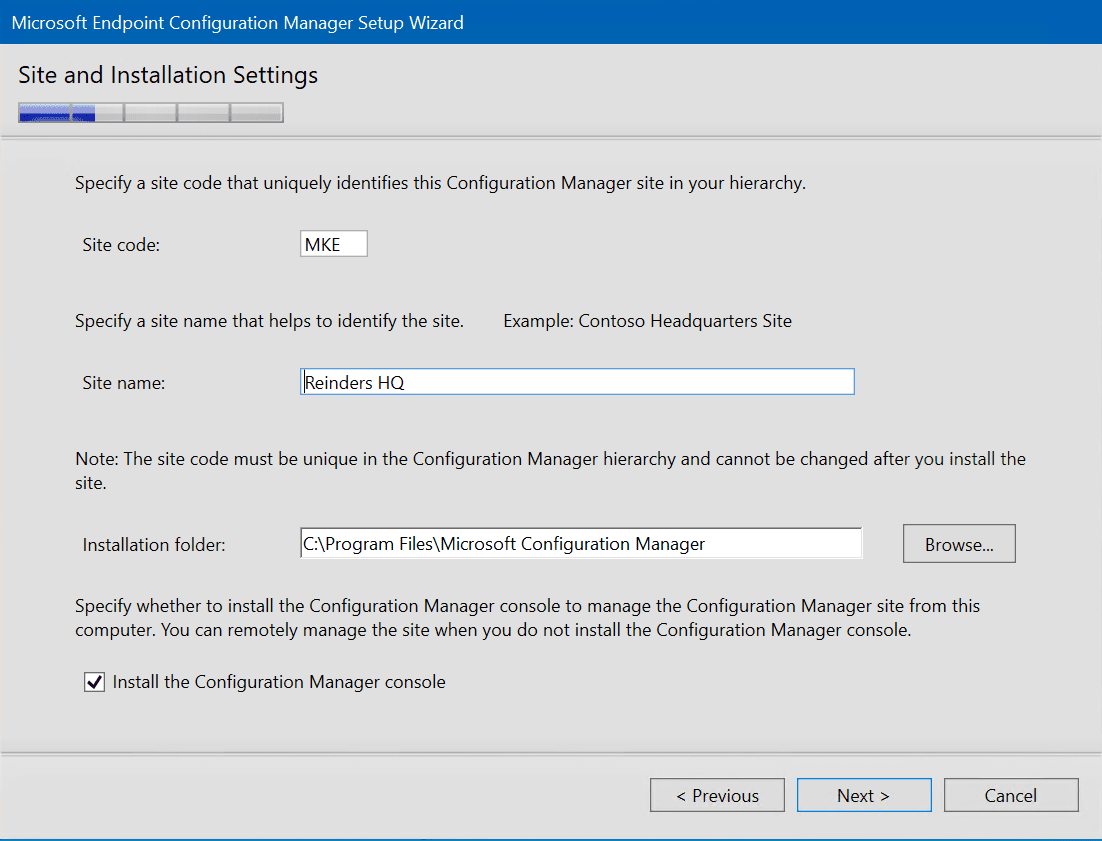Click the "Site and Installation Settings" heading

167,75
